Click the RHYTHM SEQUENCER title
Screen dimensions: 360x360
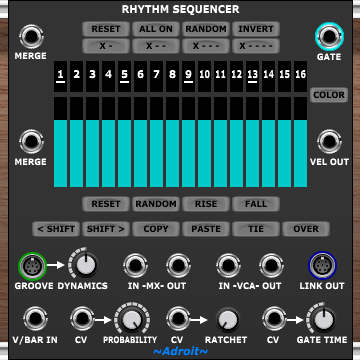pyautogui.click(x=180, y=9)
